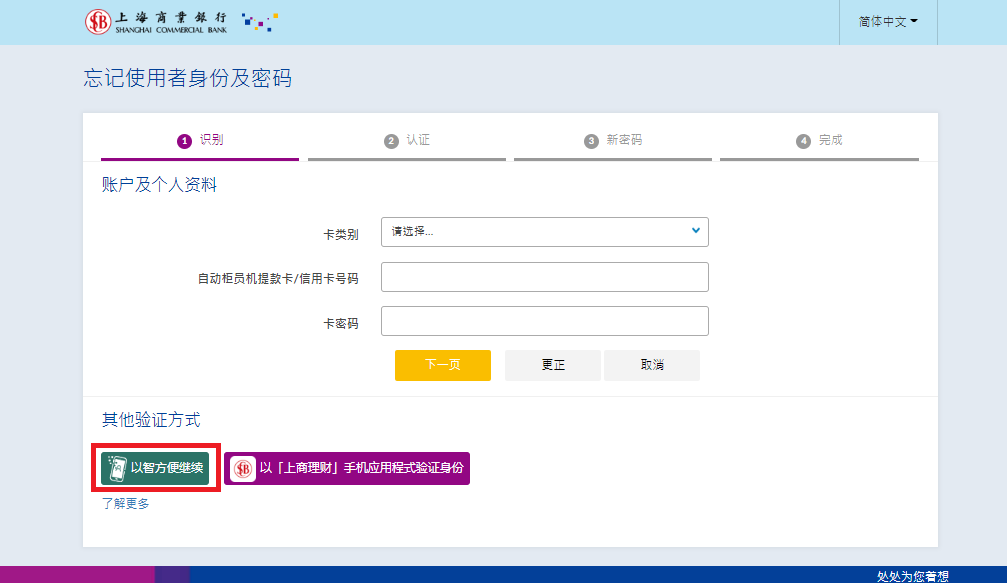
Task: Click the step 4 number circle
Action: coord(803,141)
